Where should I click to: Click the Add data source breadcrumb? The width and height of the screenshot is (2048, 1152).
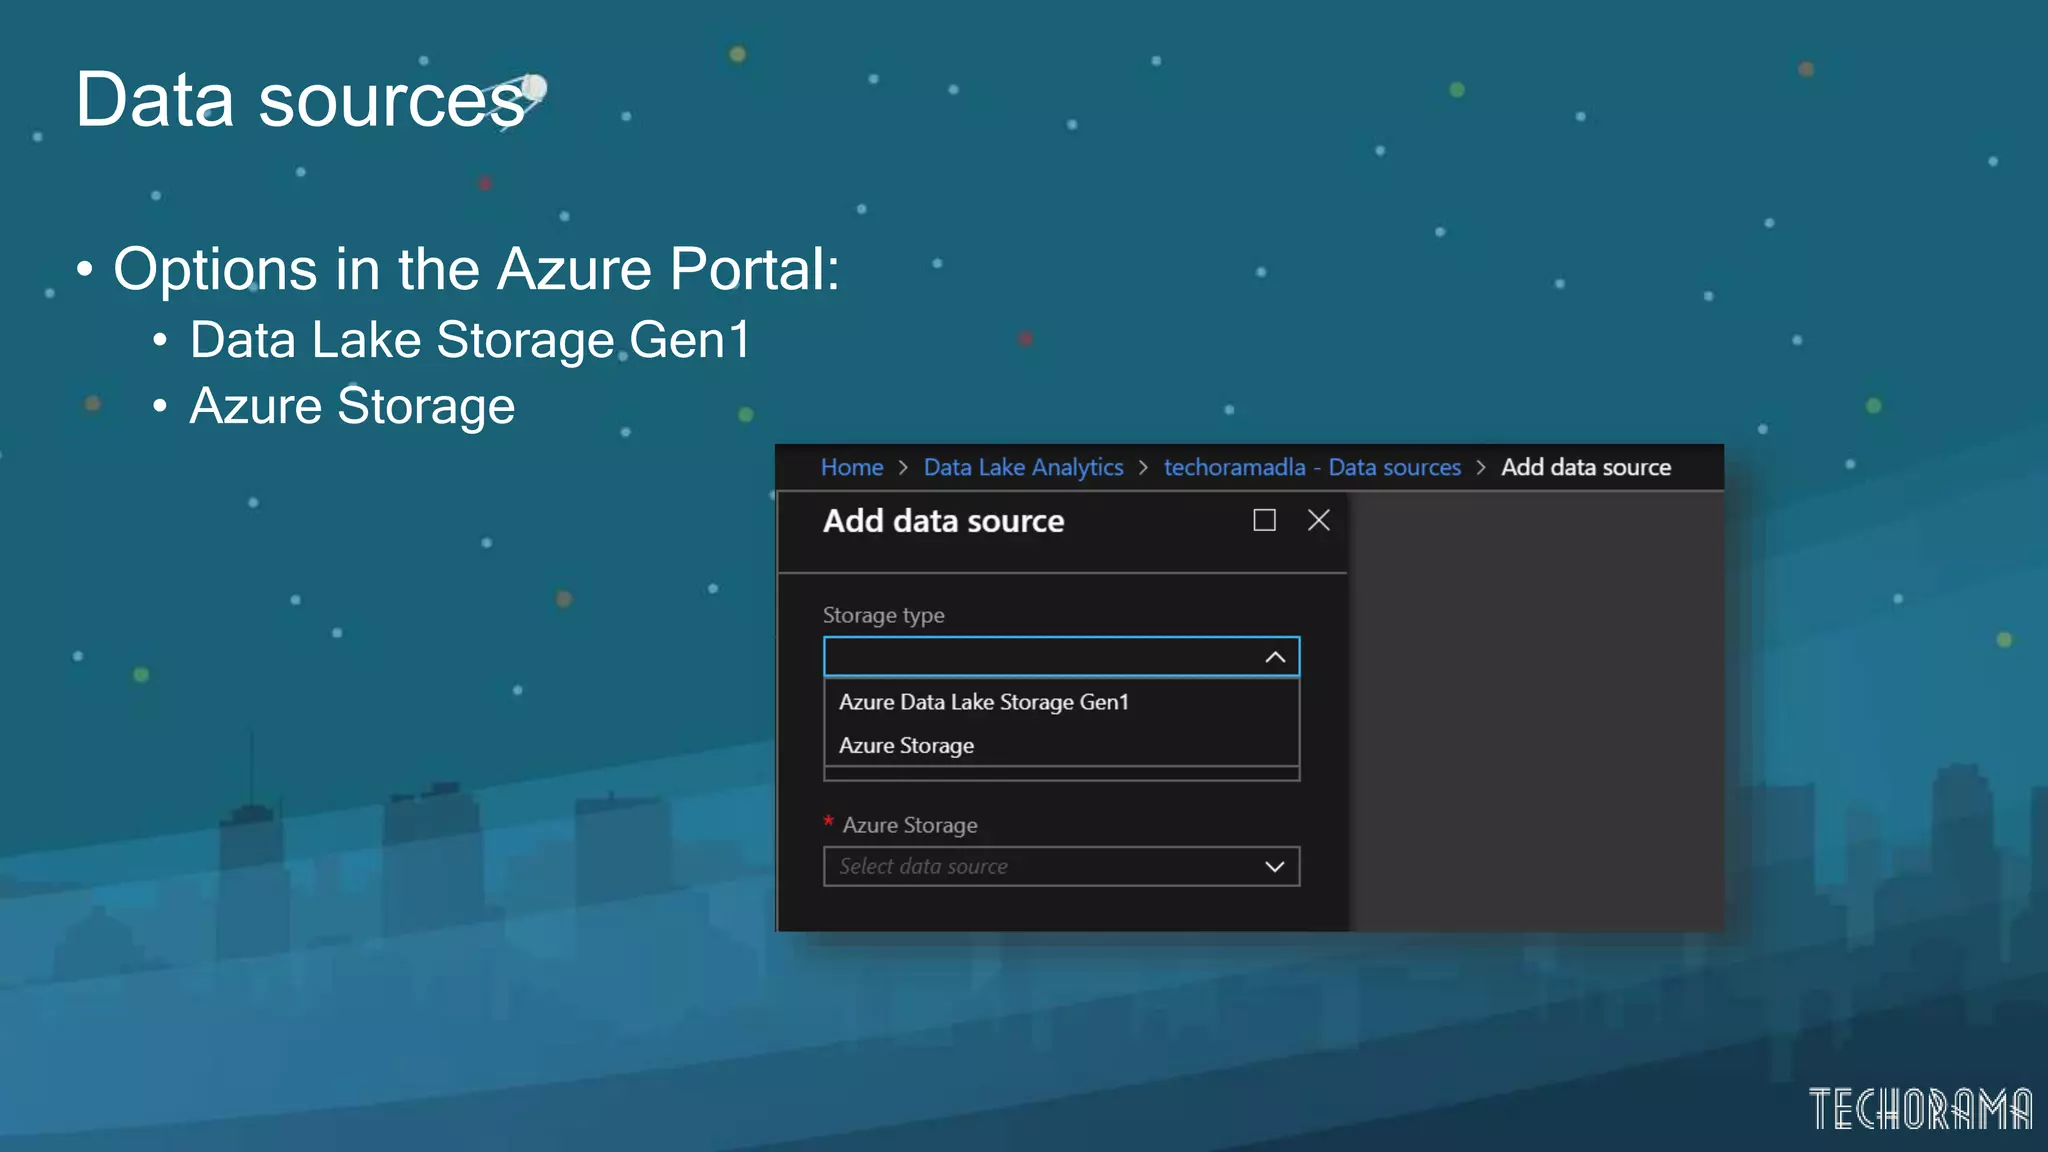1586,467
